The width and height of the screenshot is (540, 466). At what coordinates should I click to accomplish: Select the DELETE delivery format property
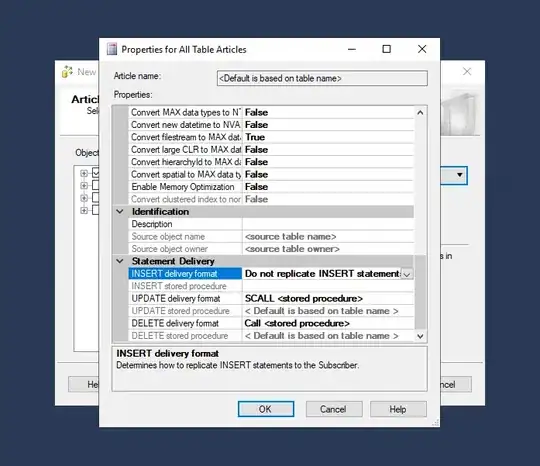tap(185, 323)
